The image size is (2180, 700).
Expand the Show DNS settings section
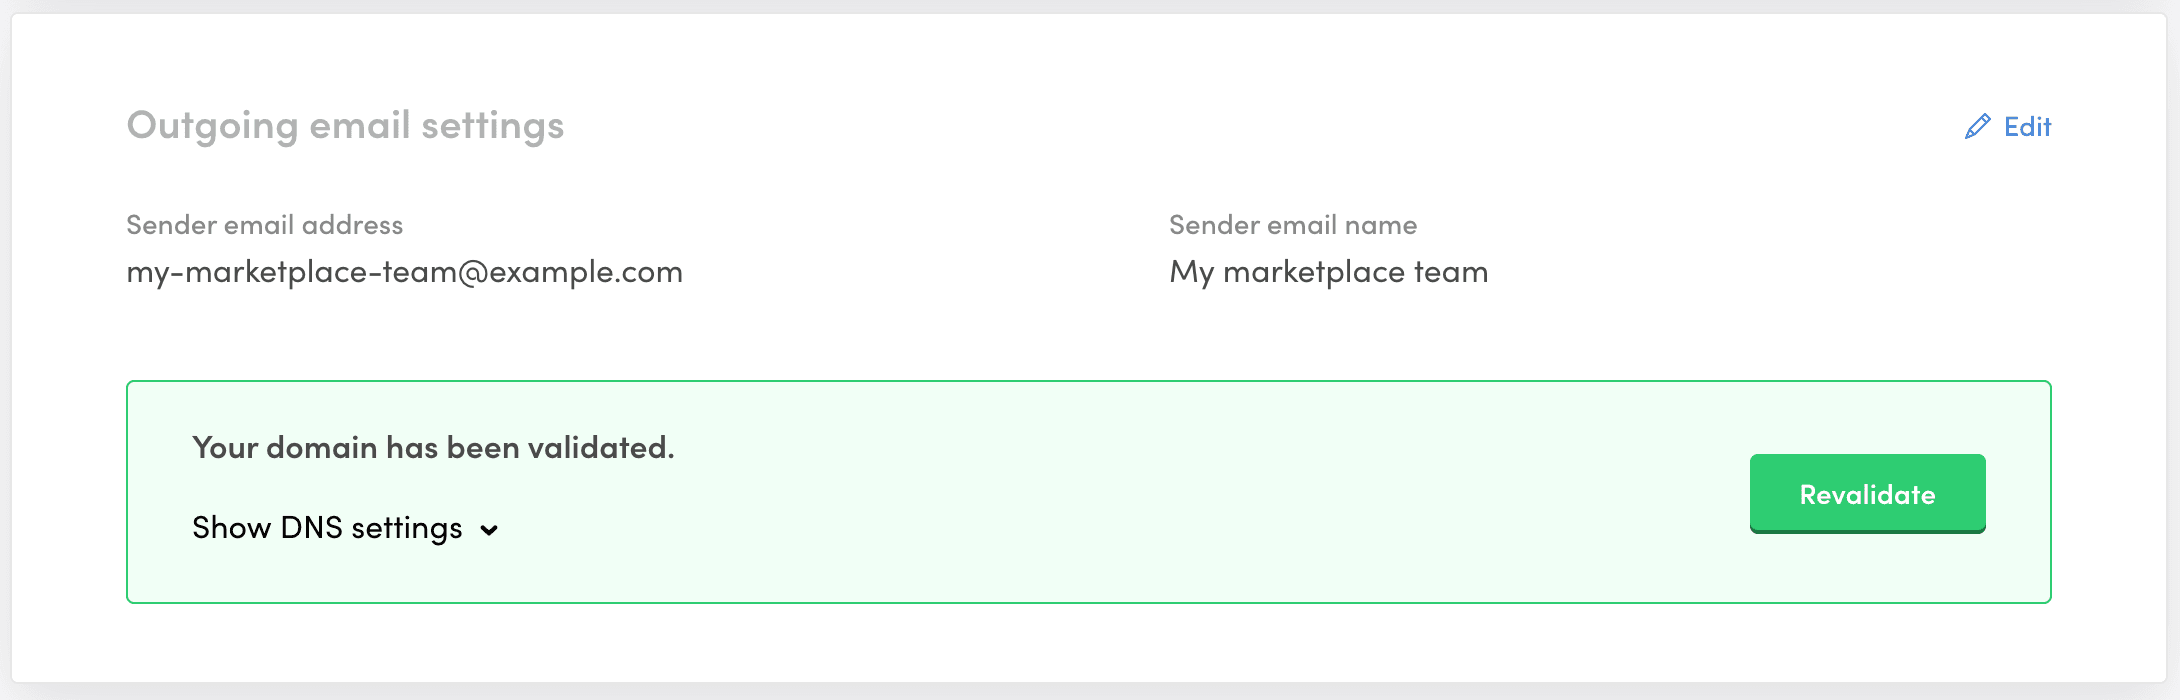click(327, 528)
